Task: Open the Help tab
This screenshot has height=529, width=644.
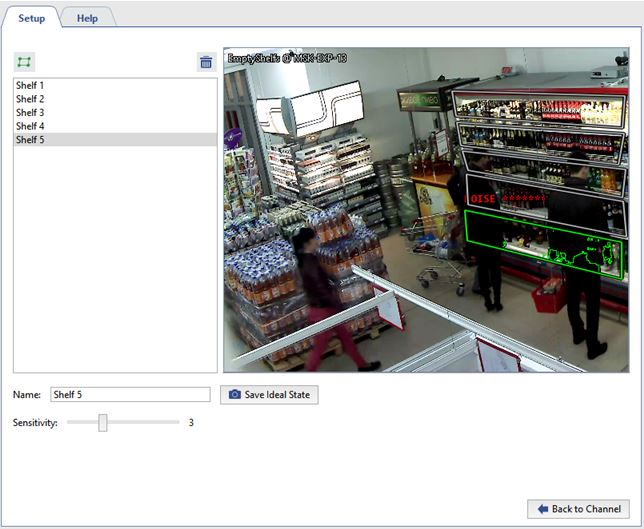Action: [x=88, y=18]
